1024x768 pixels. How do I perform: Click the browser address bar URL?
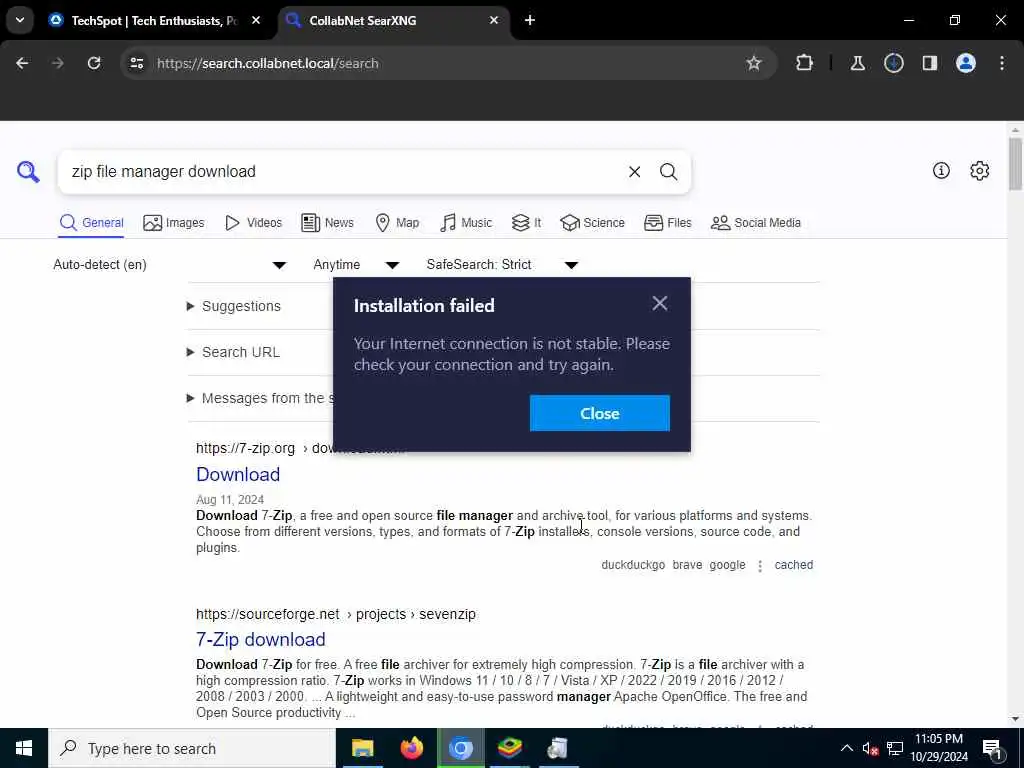coord(268,63)
